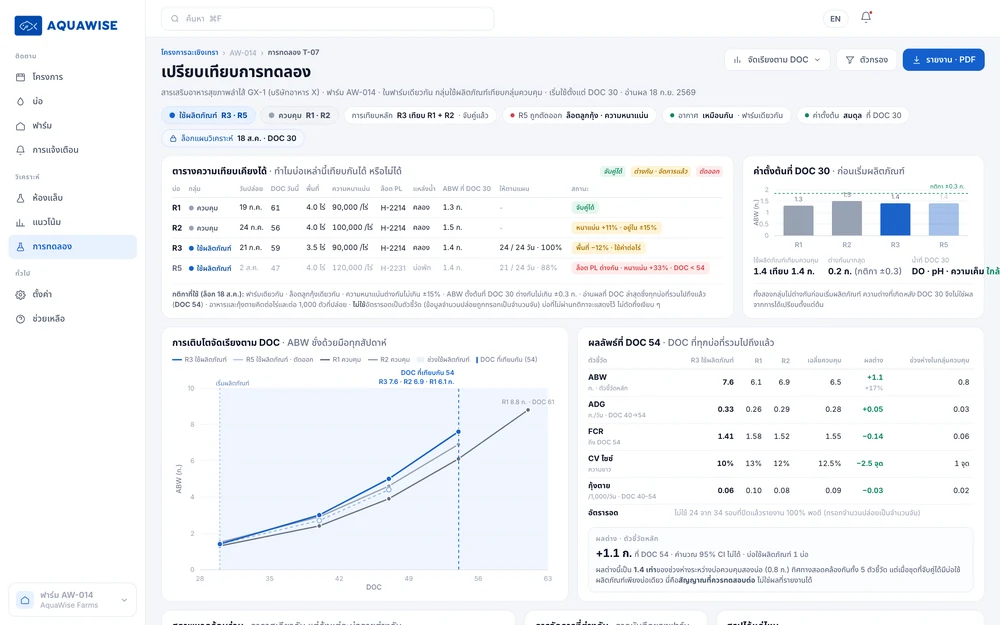Image resolution: width=1000 pixels, height=625 pixels.
Task: Open the EN language selector
Action: (x=835, y=18)
